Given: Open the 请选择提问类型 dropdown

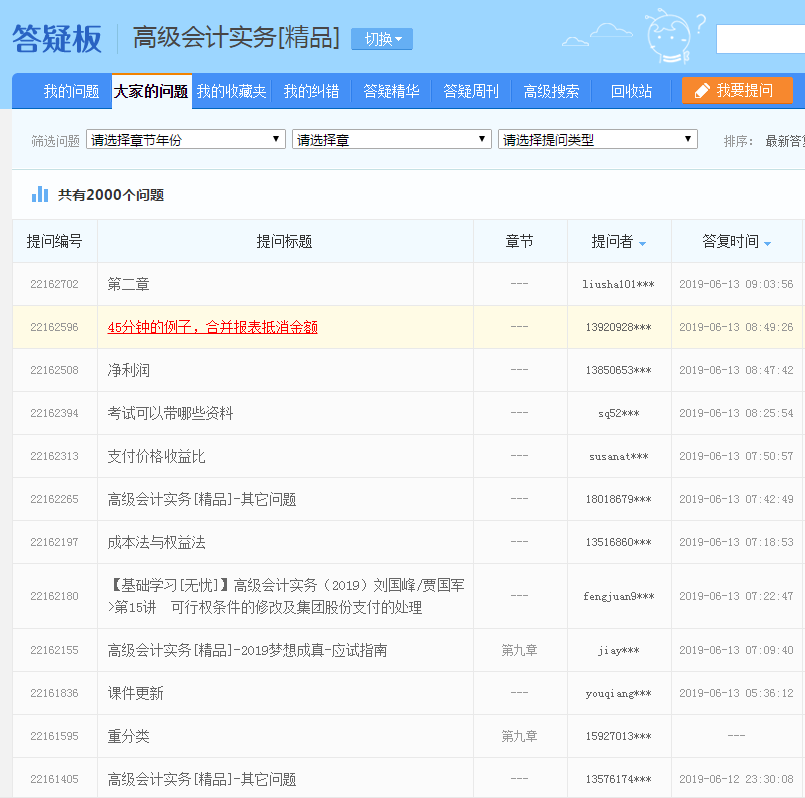Looking at the screenshot, I should [x=598, y=140].
